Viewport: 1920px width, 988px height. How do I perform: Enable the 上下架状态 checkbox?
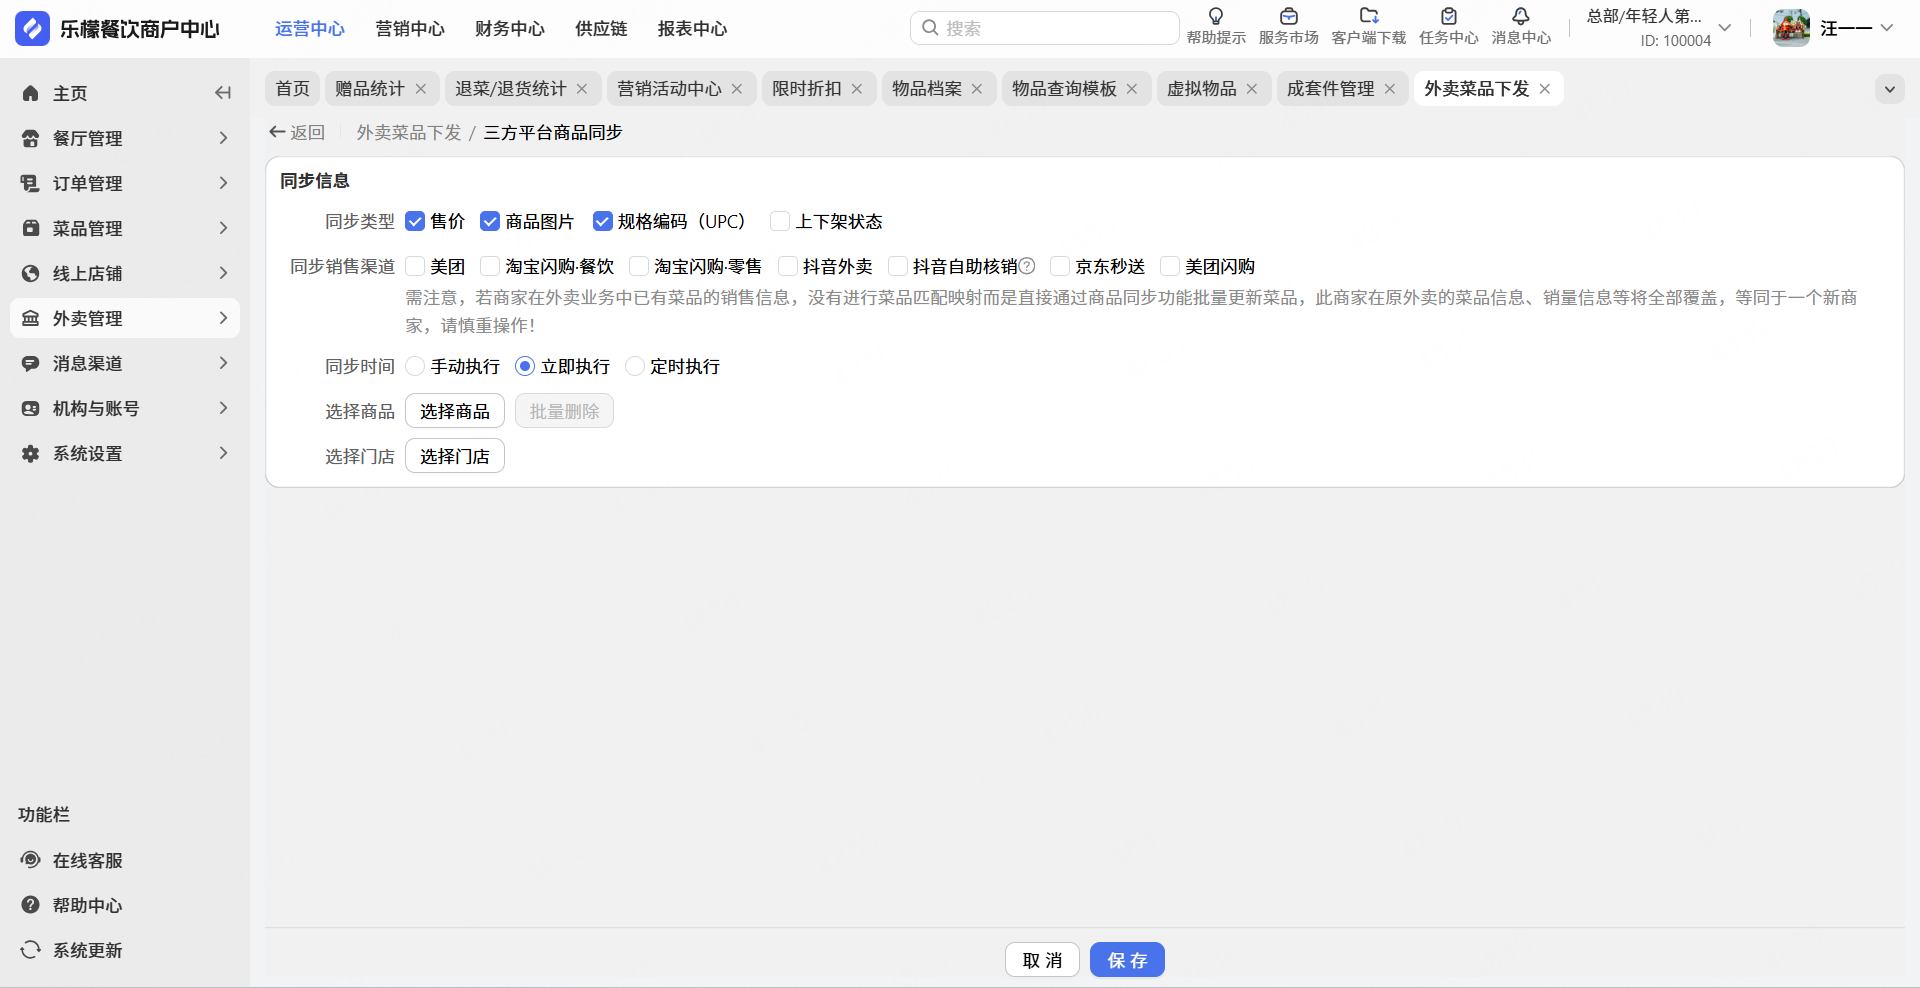[780, 221]
